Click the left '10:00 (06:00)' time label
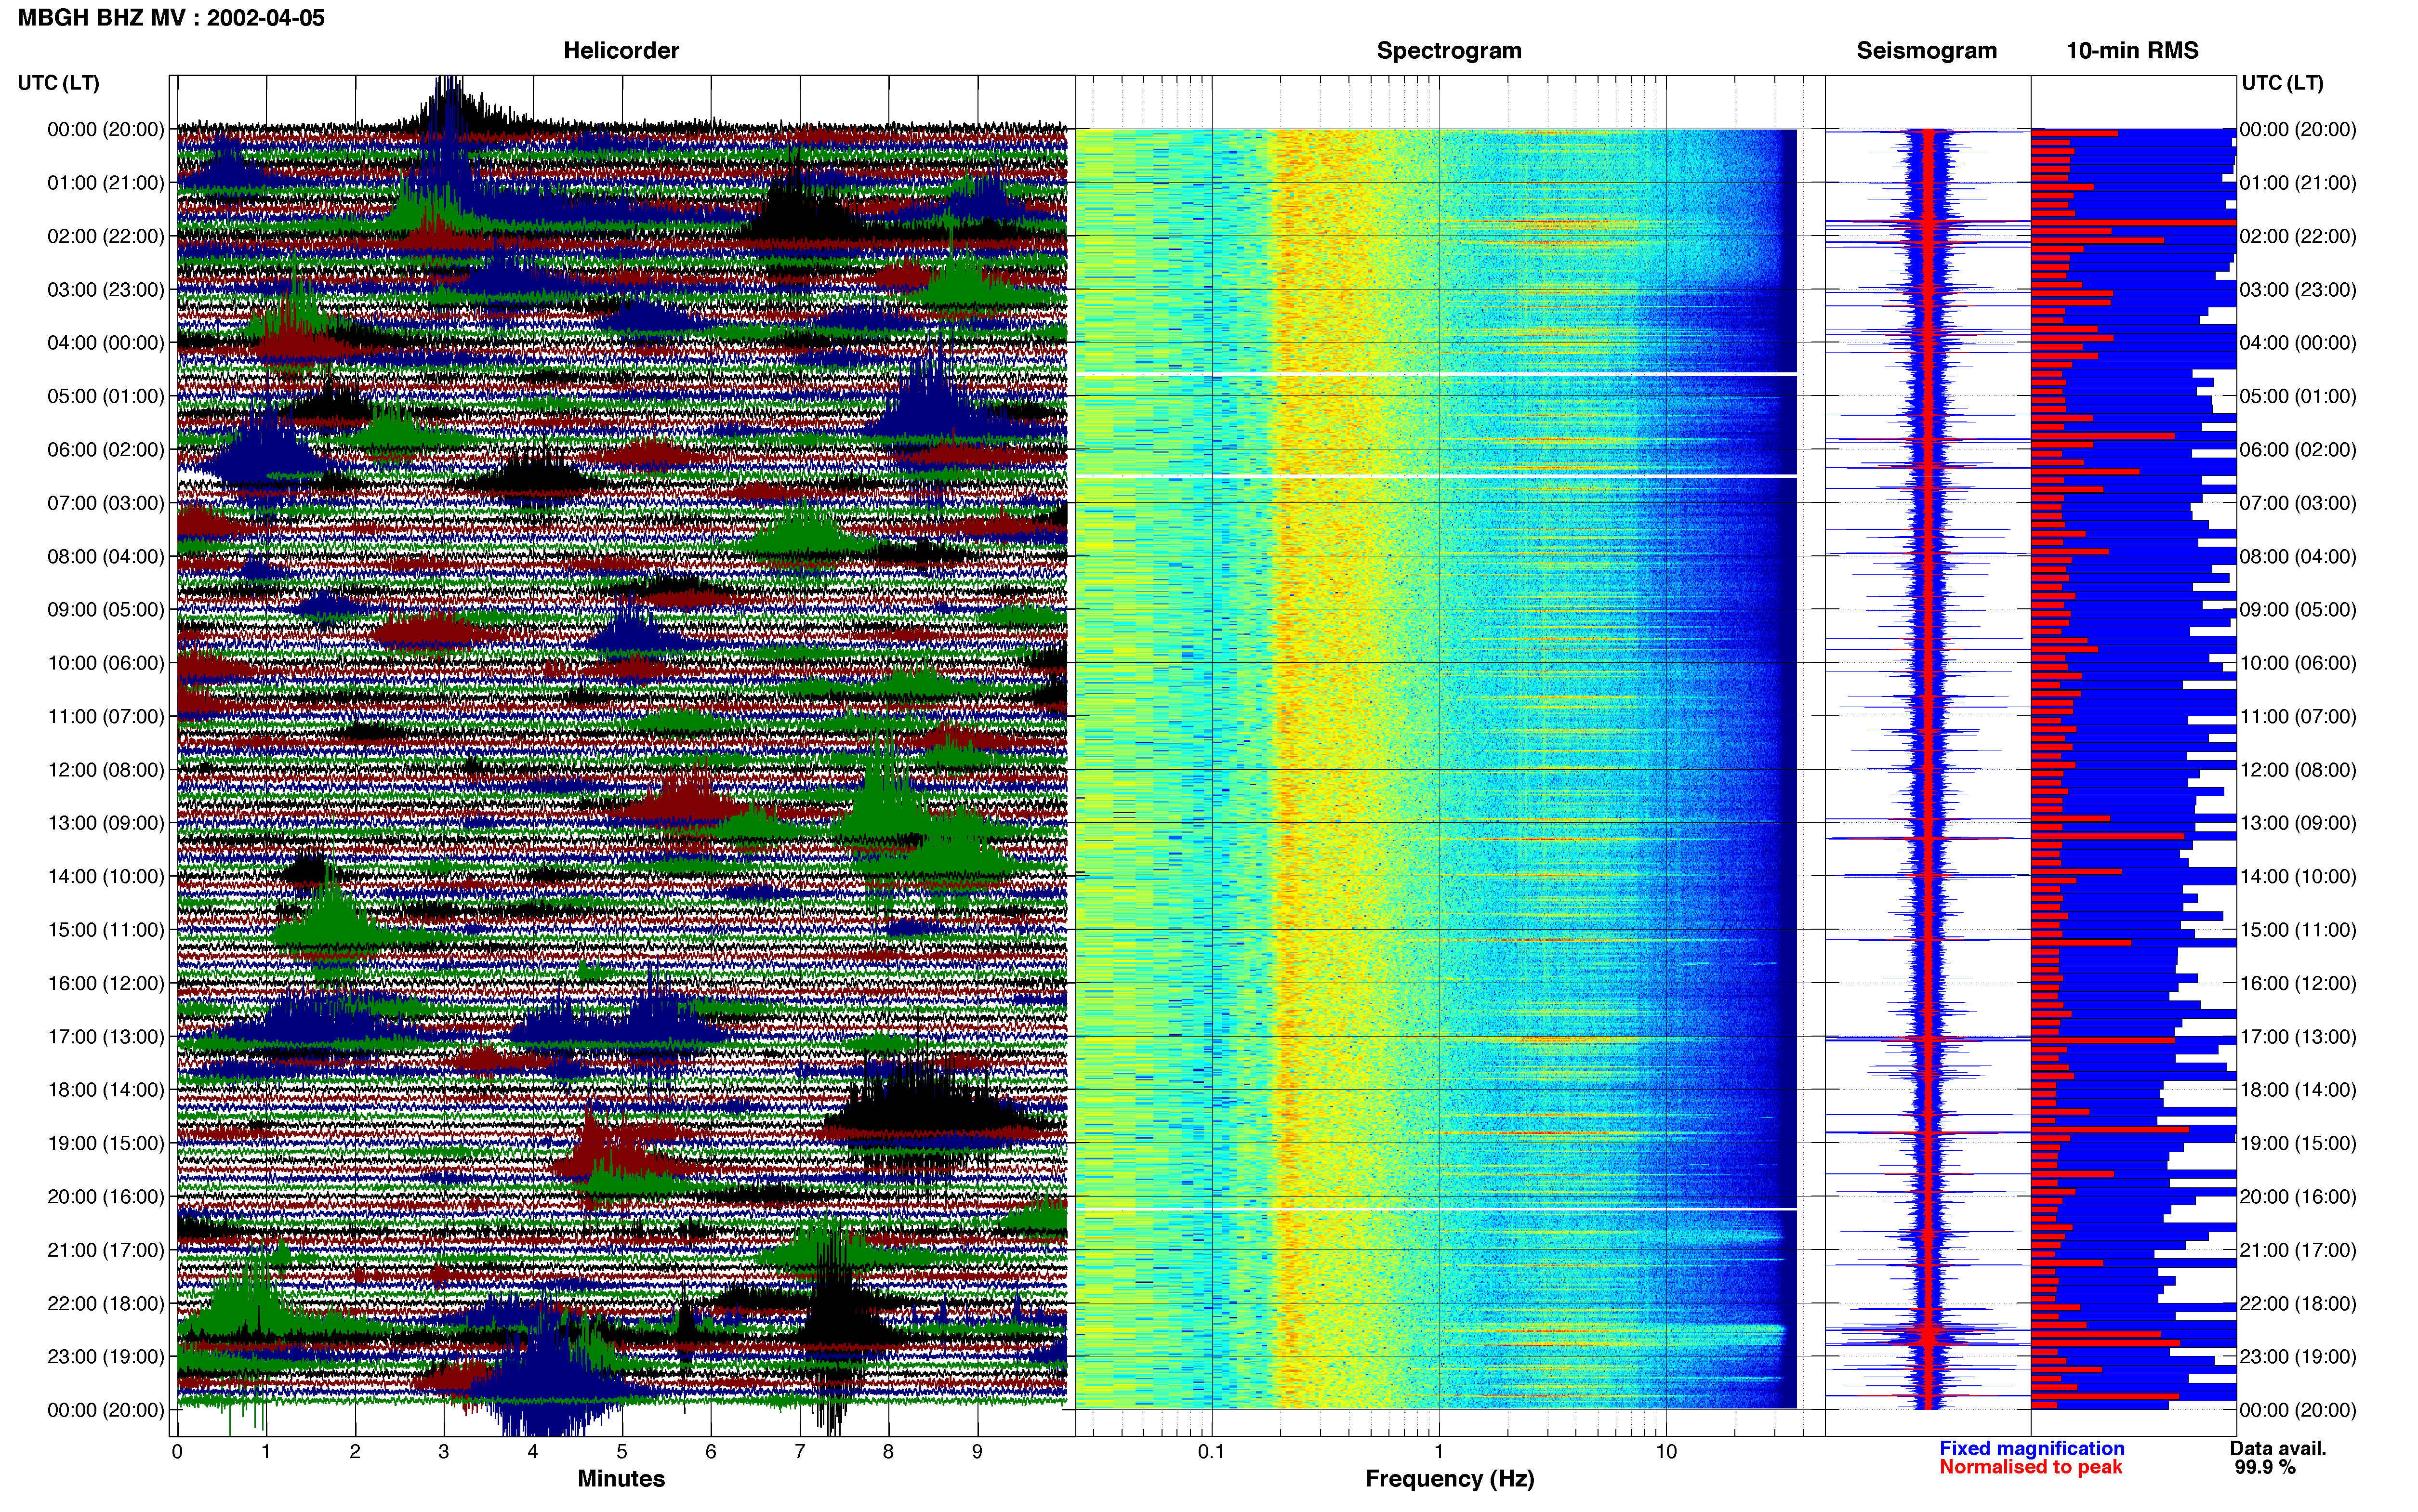This screenshot has width=2418, height=1512. pyautogui.click(x=106, y=663)
